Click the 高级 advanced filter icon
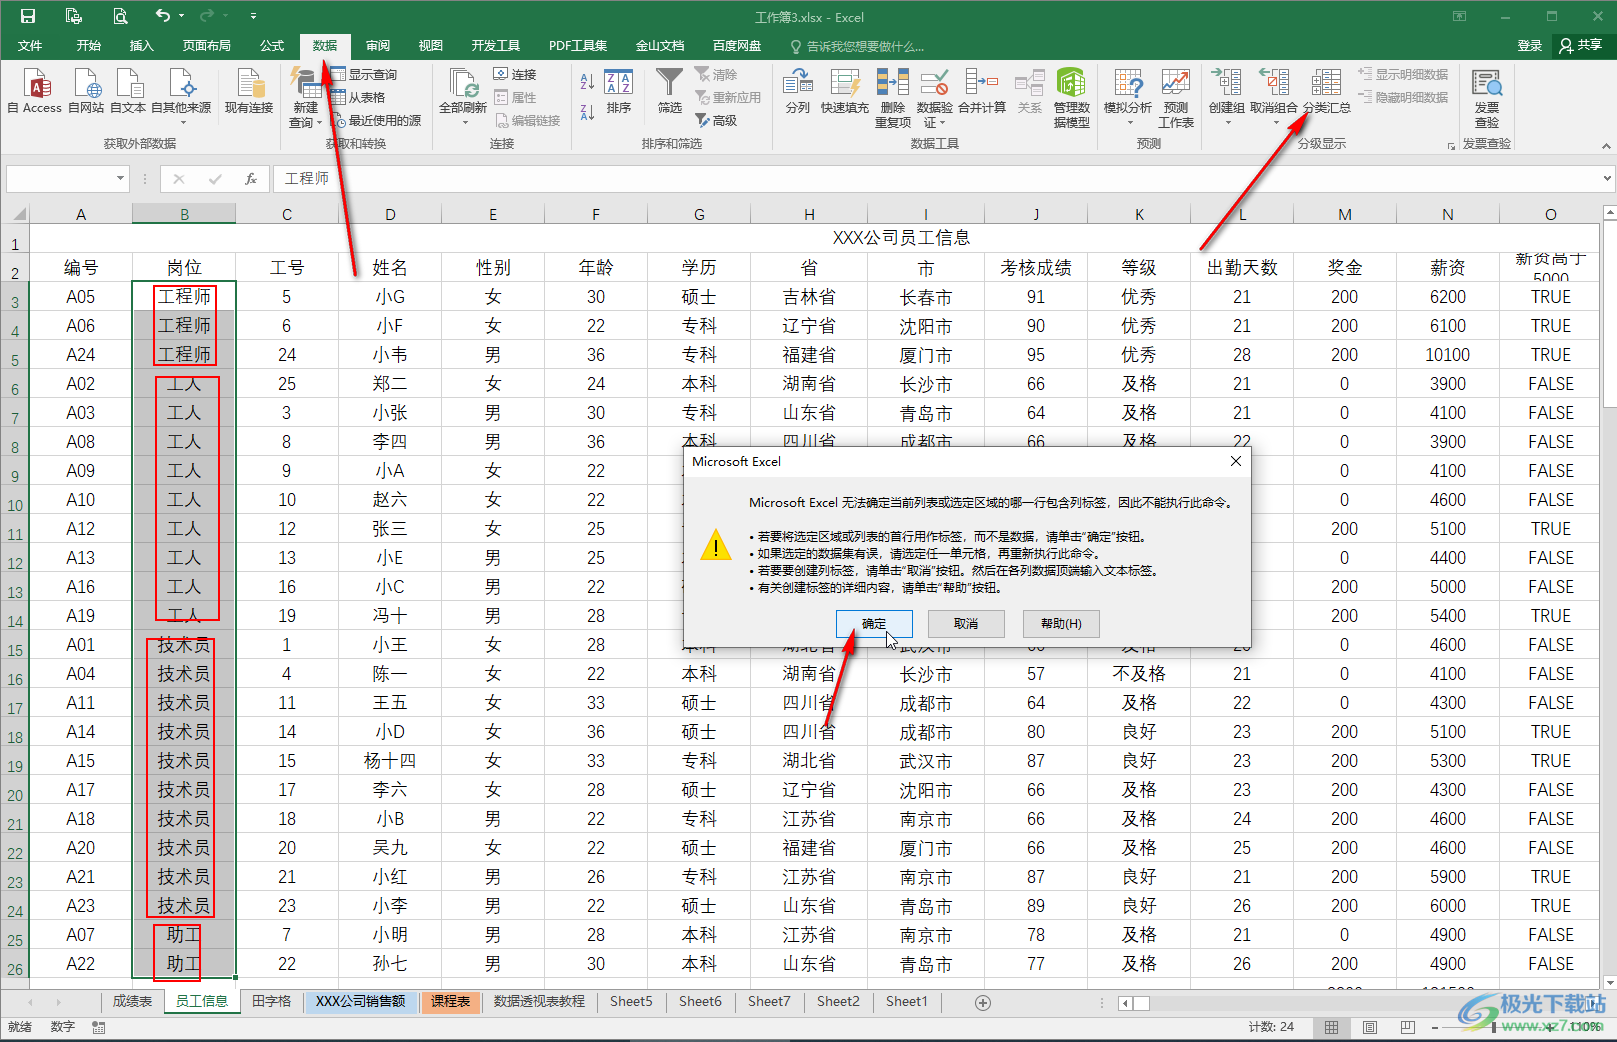1617x1042 pixels. tap(716, 120)
